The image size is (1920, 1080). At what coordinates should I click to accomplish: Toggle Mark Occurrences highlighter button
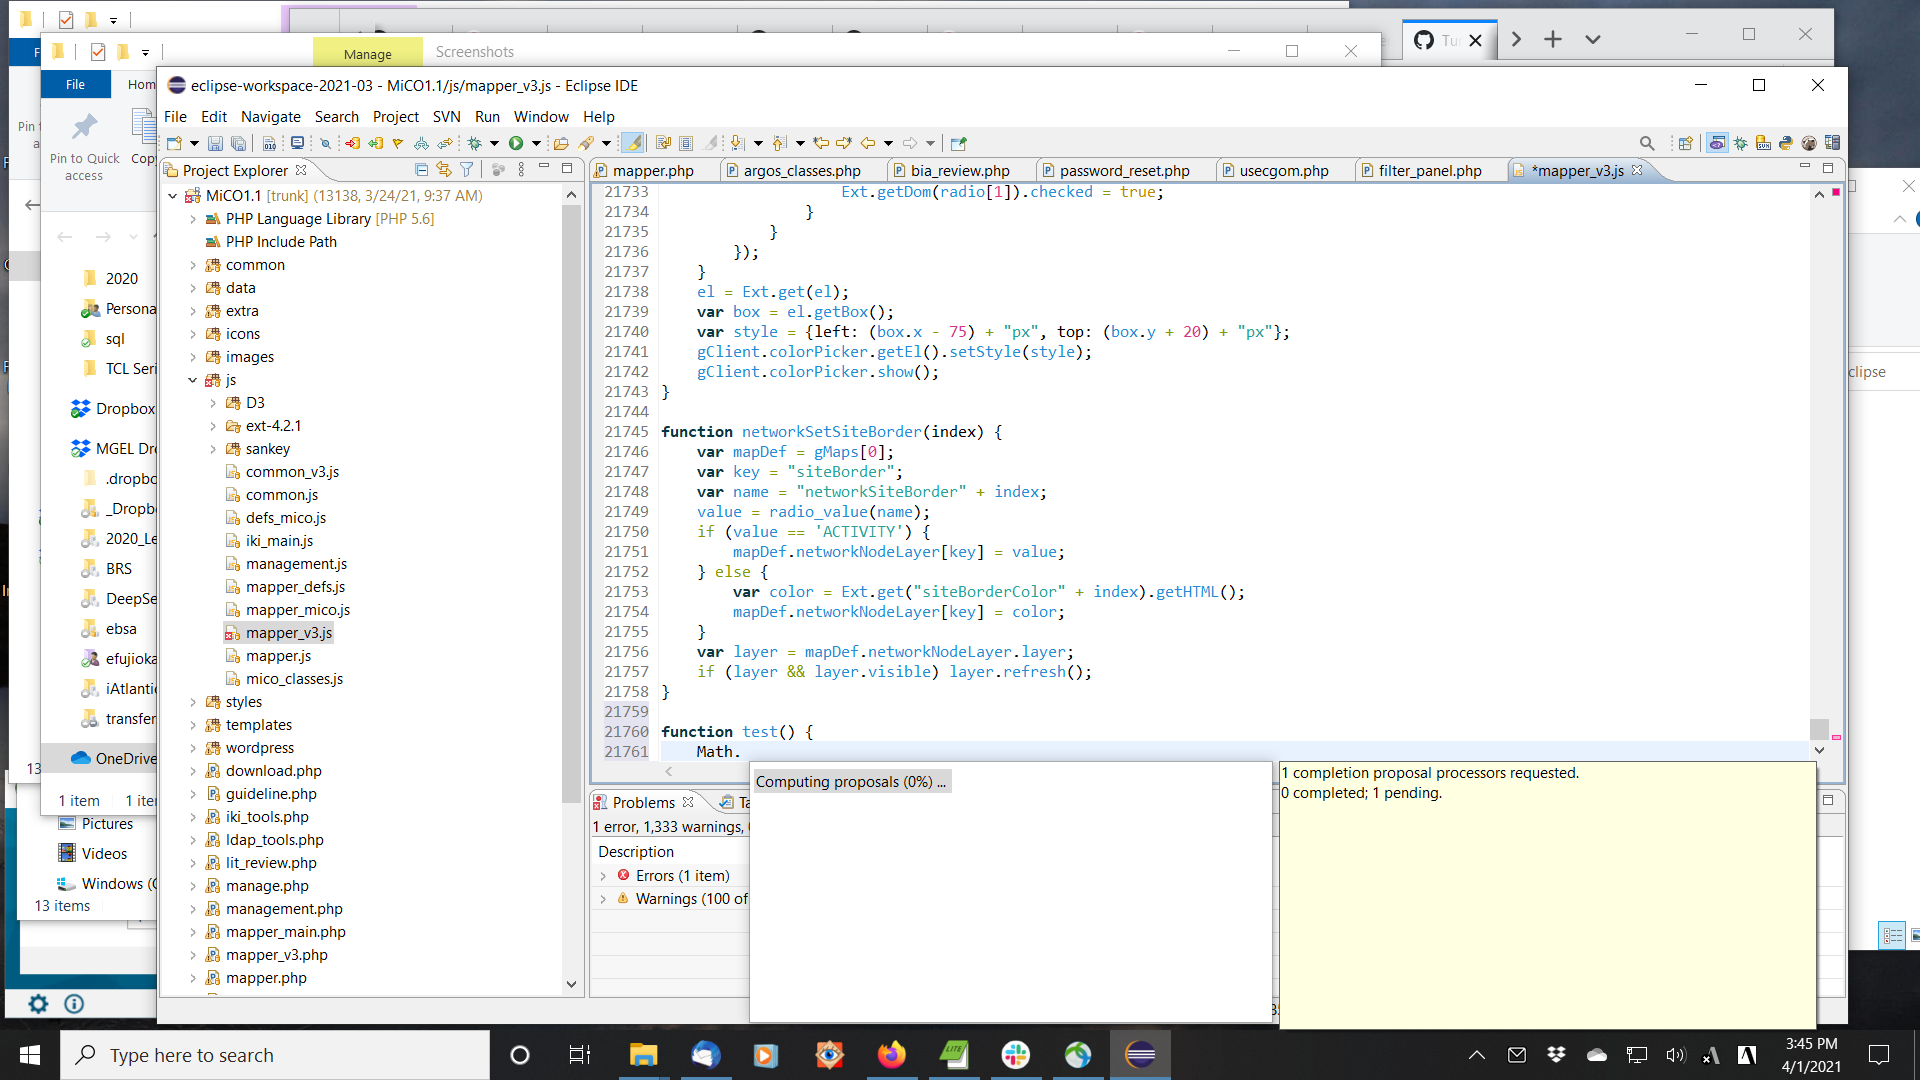click(633, 144)
